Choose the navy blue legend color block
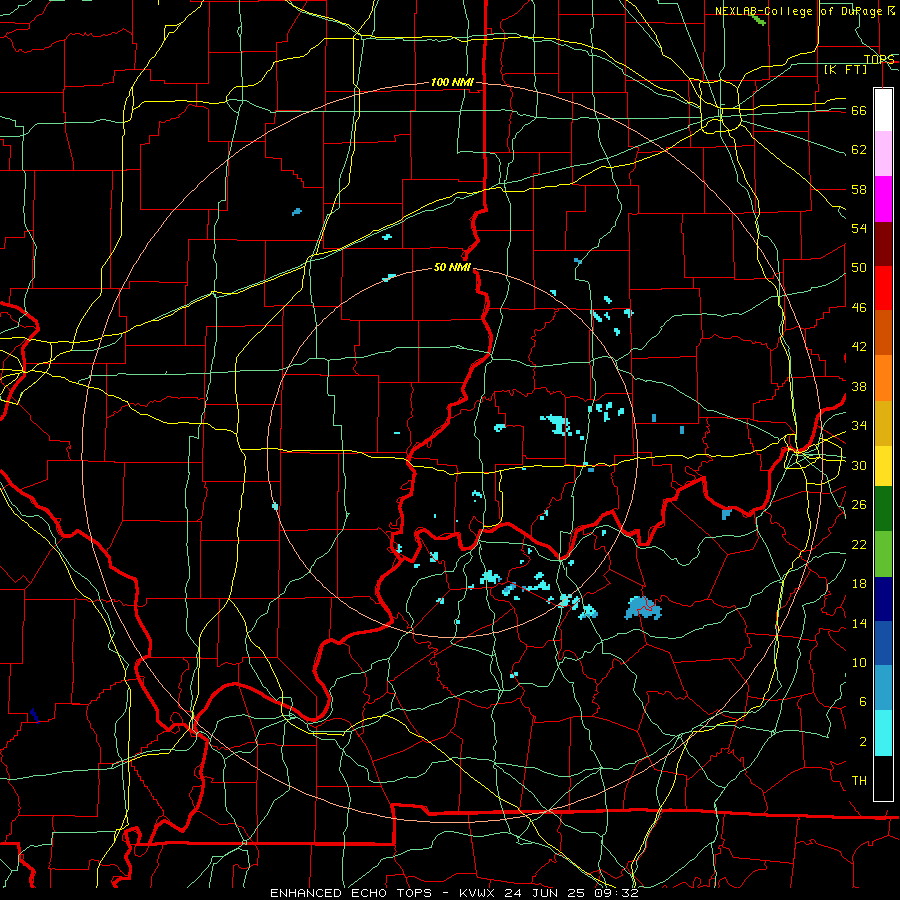The image size is (900, 900). (883, 599)
